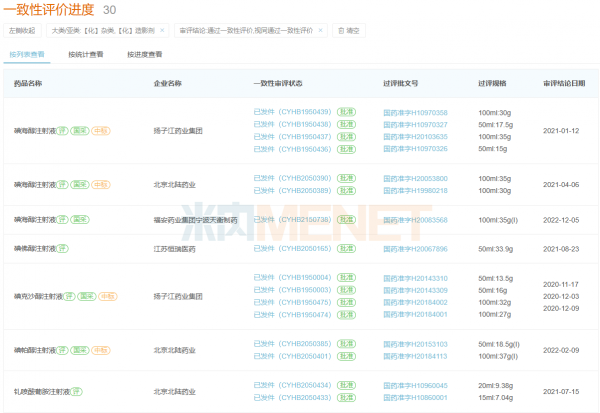600x413 pixels.
Task: Open acceptance number CYHB2050165 link
Action: coord(304,248)
